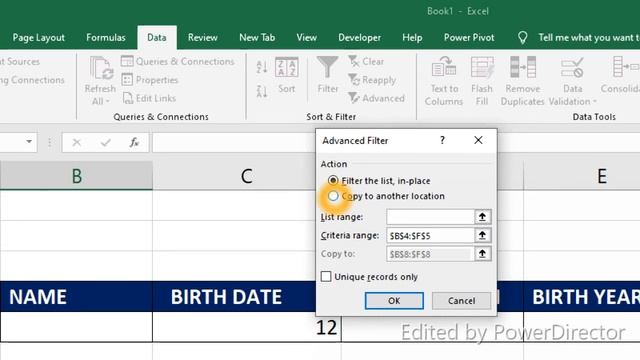The width and height of the screenshot is (640, 360).
Task: Close the Advanced Filter dialog
Action: click(x=478, y=140)
